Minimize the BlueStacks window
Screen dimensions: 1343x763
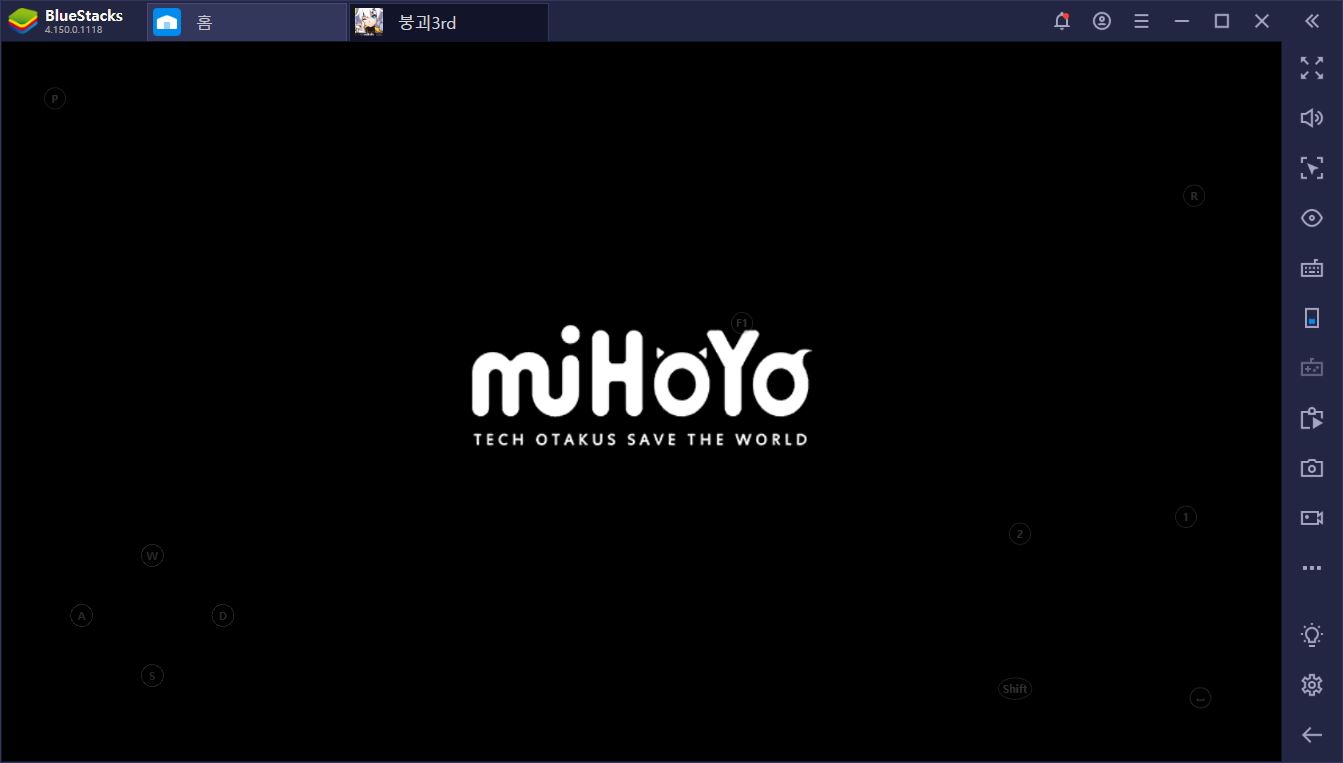pyautogui.click(x=1182, y=21)
